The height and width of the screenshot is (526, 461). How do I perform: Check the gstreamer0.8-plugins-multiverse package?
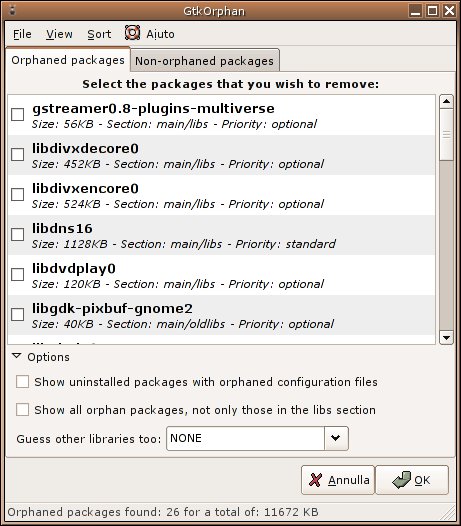click(x=17, y=114)
